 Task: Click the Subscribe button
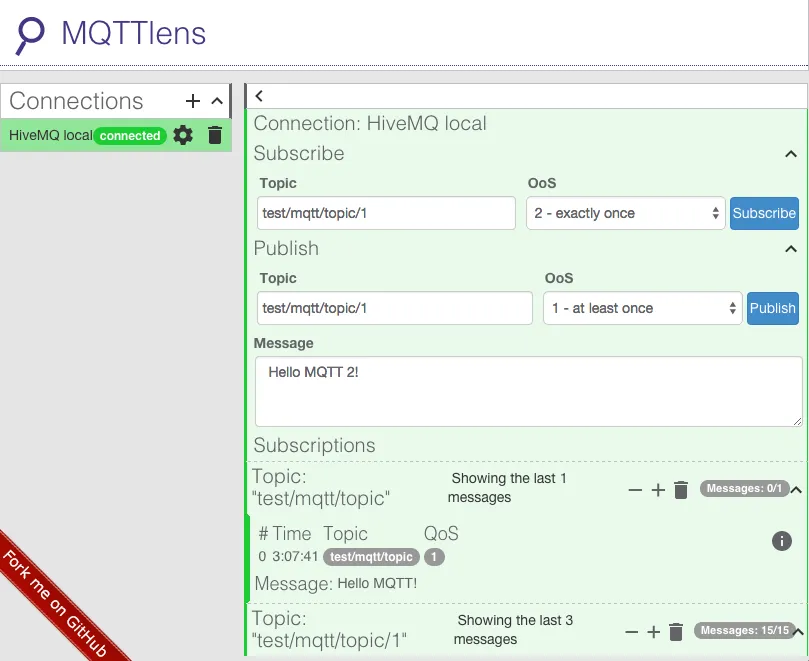764,213
